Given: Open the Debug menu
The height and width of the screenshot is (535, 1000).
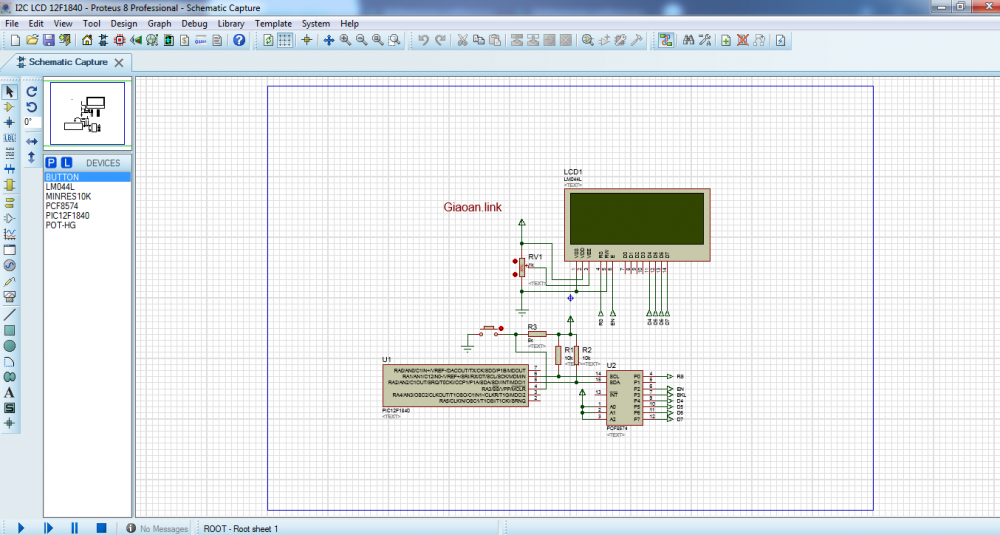Looking at the screenshot, I should (x=195, y=23).
